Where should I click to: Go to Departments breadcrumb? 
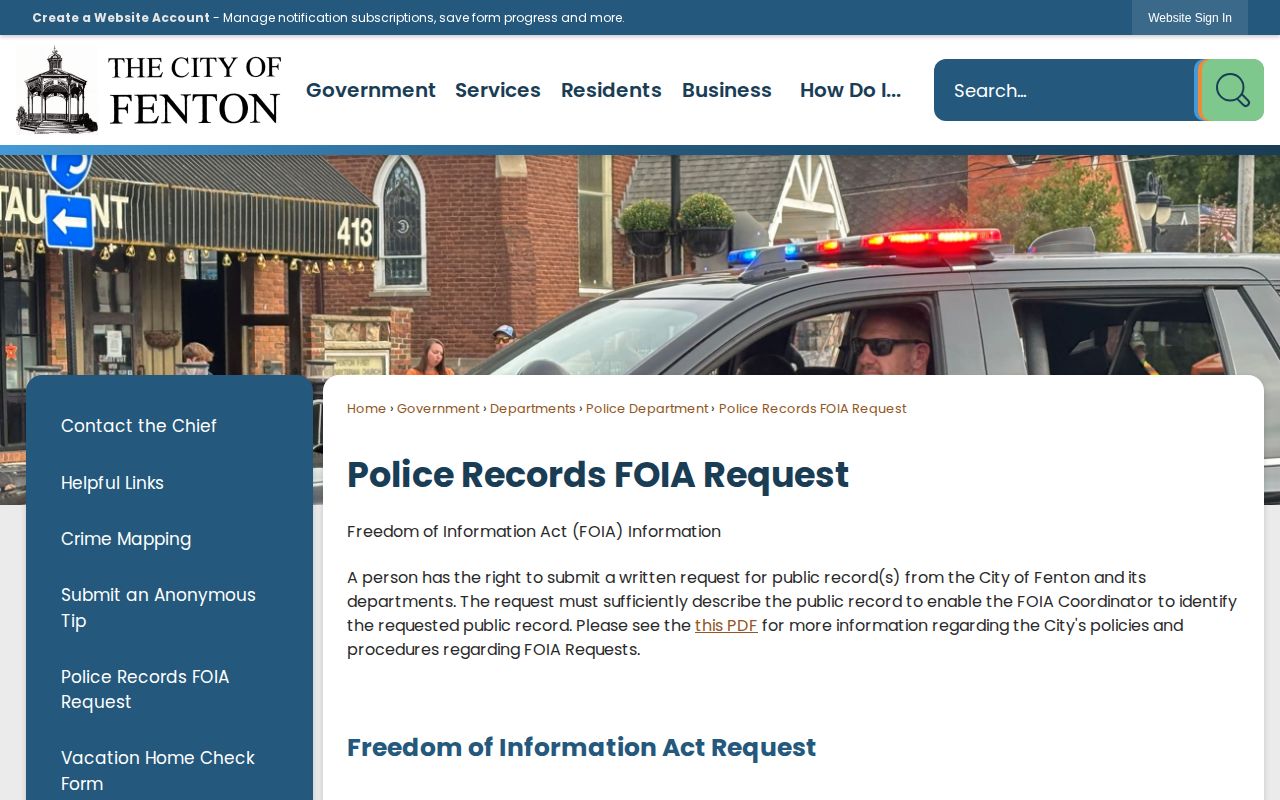click(x=533, y=409)
